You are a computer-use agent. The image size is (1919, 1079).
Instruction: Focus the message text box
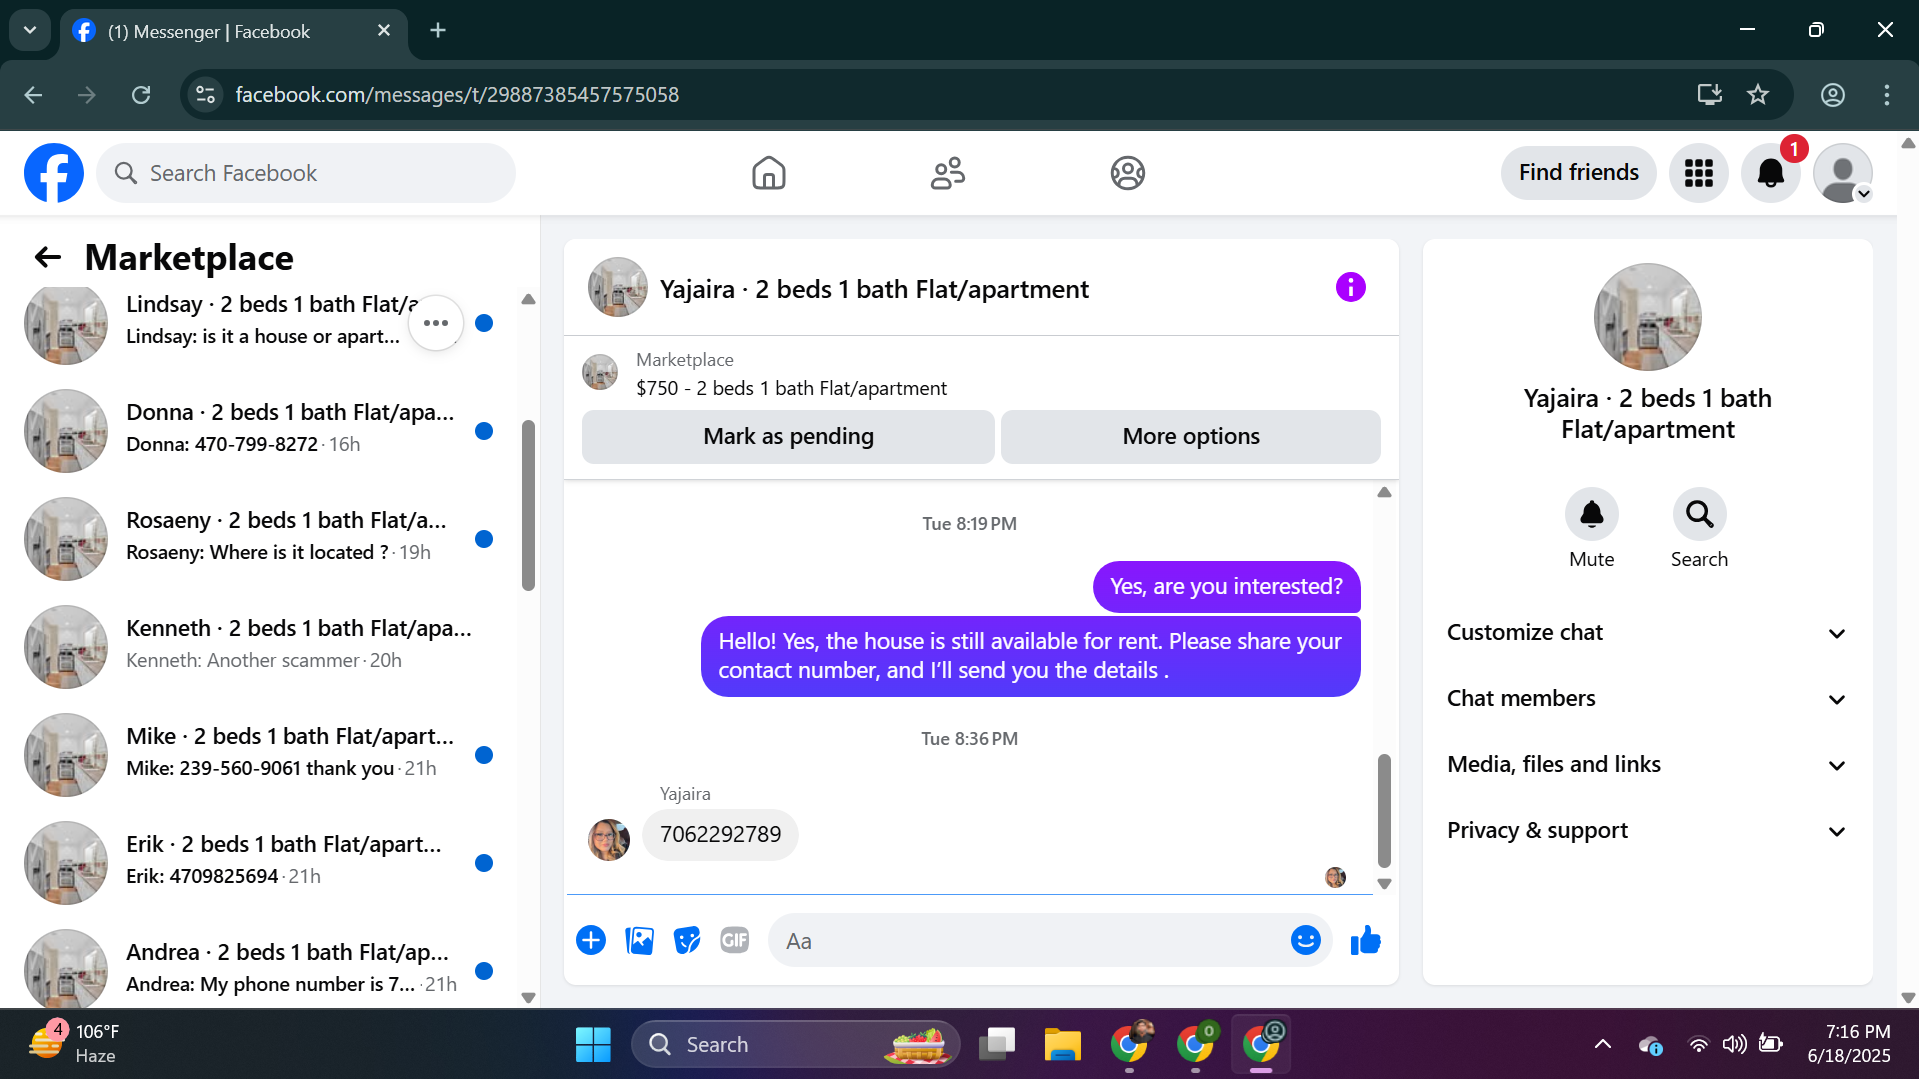coord(1030,941)
